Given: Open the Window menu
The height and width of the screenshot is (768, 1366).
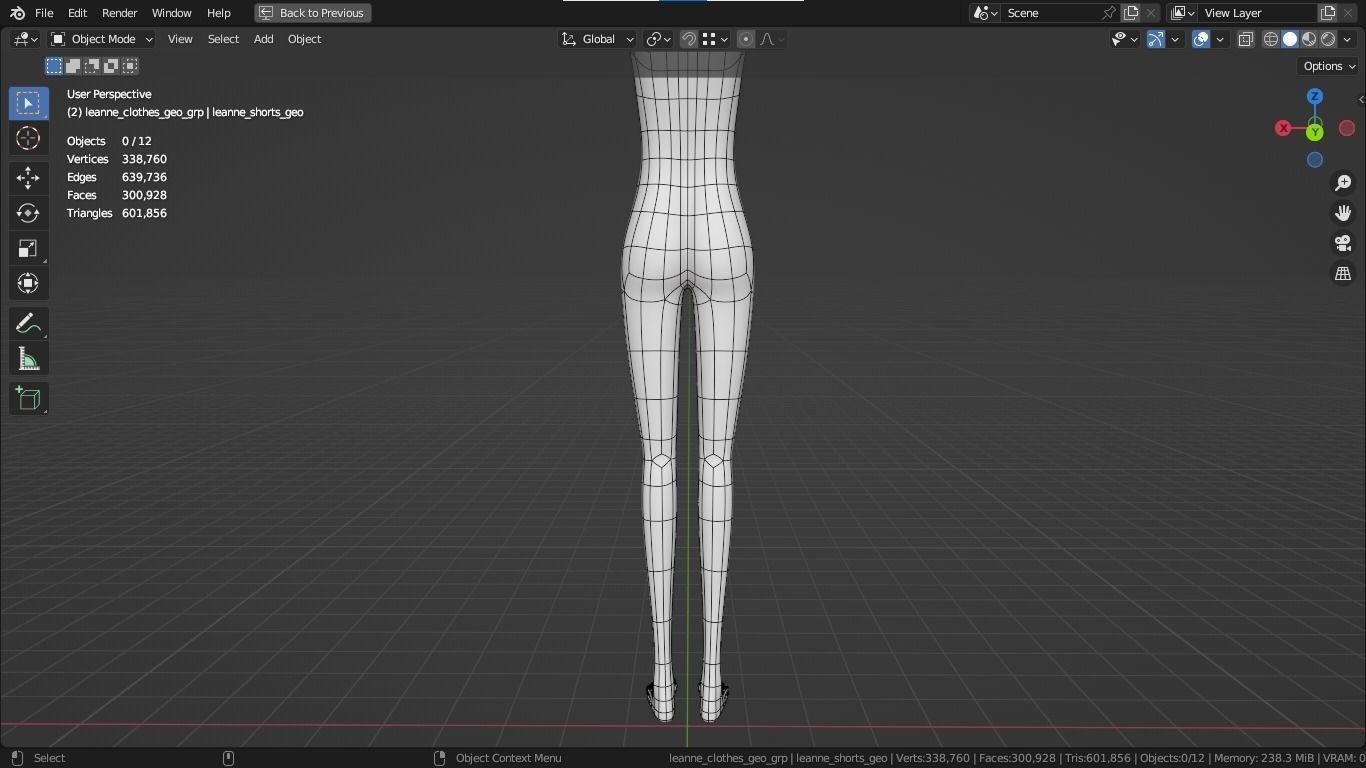Looking at the screenshot, I should [x=171, y=13].
